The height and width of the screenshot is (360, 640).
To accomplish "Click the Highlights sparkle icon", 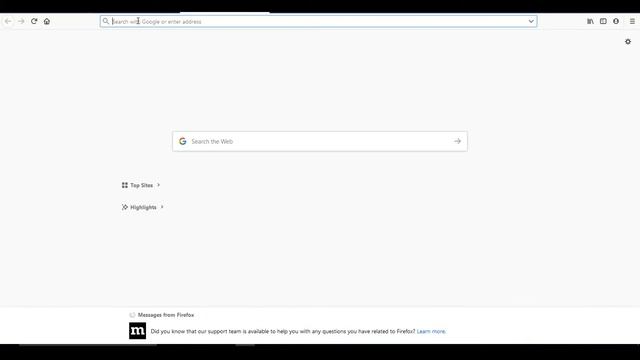I will 124,207.
